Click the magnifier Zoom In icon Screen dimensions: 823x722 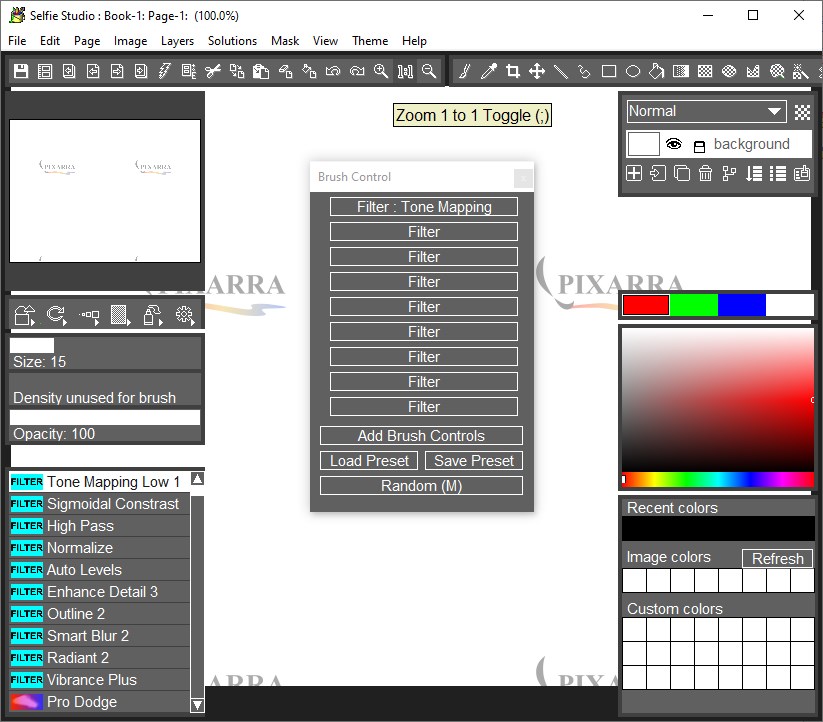(x=381, y=71)
